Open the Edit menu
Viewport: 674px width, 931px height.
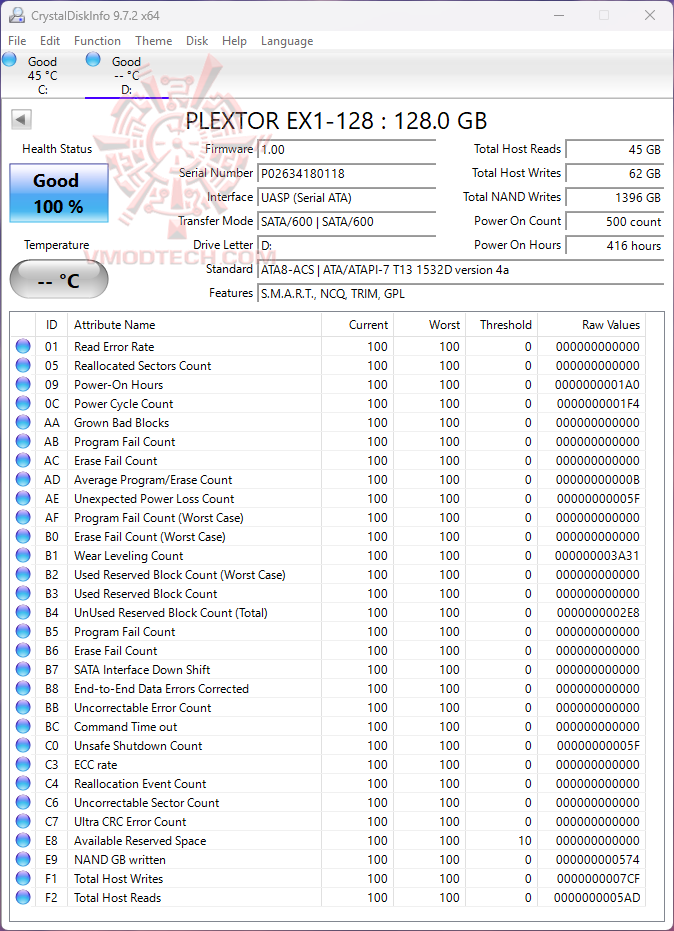coord(50,40)
